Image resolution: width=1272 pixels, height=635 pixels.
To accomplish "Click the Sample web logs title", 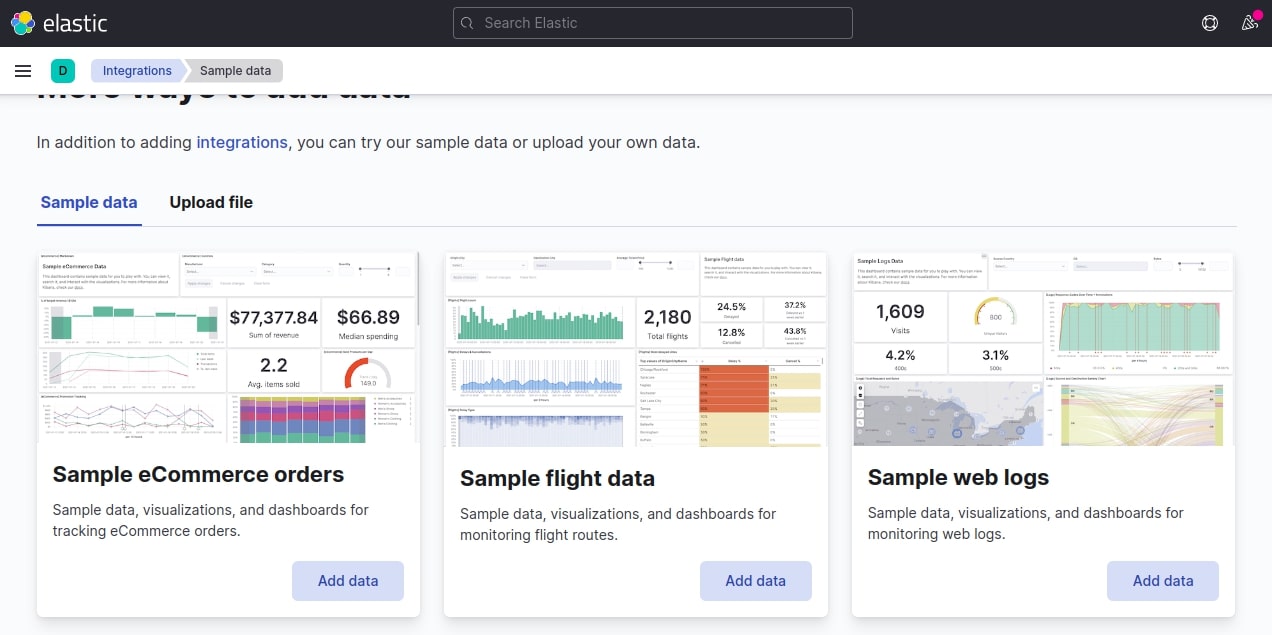I will tap(958, 477).
